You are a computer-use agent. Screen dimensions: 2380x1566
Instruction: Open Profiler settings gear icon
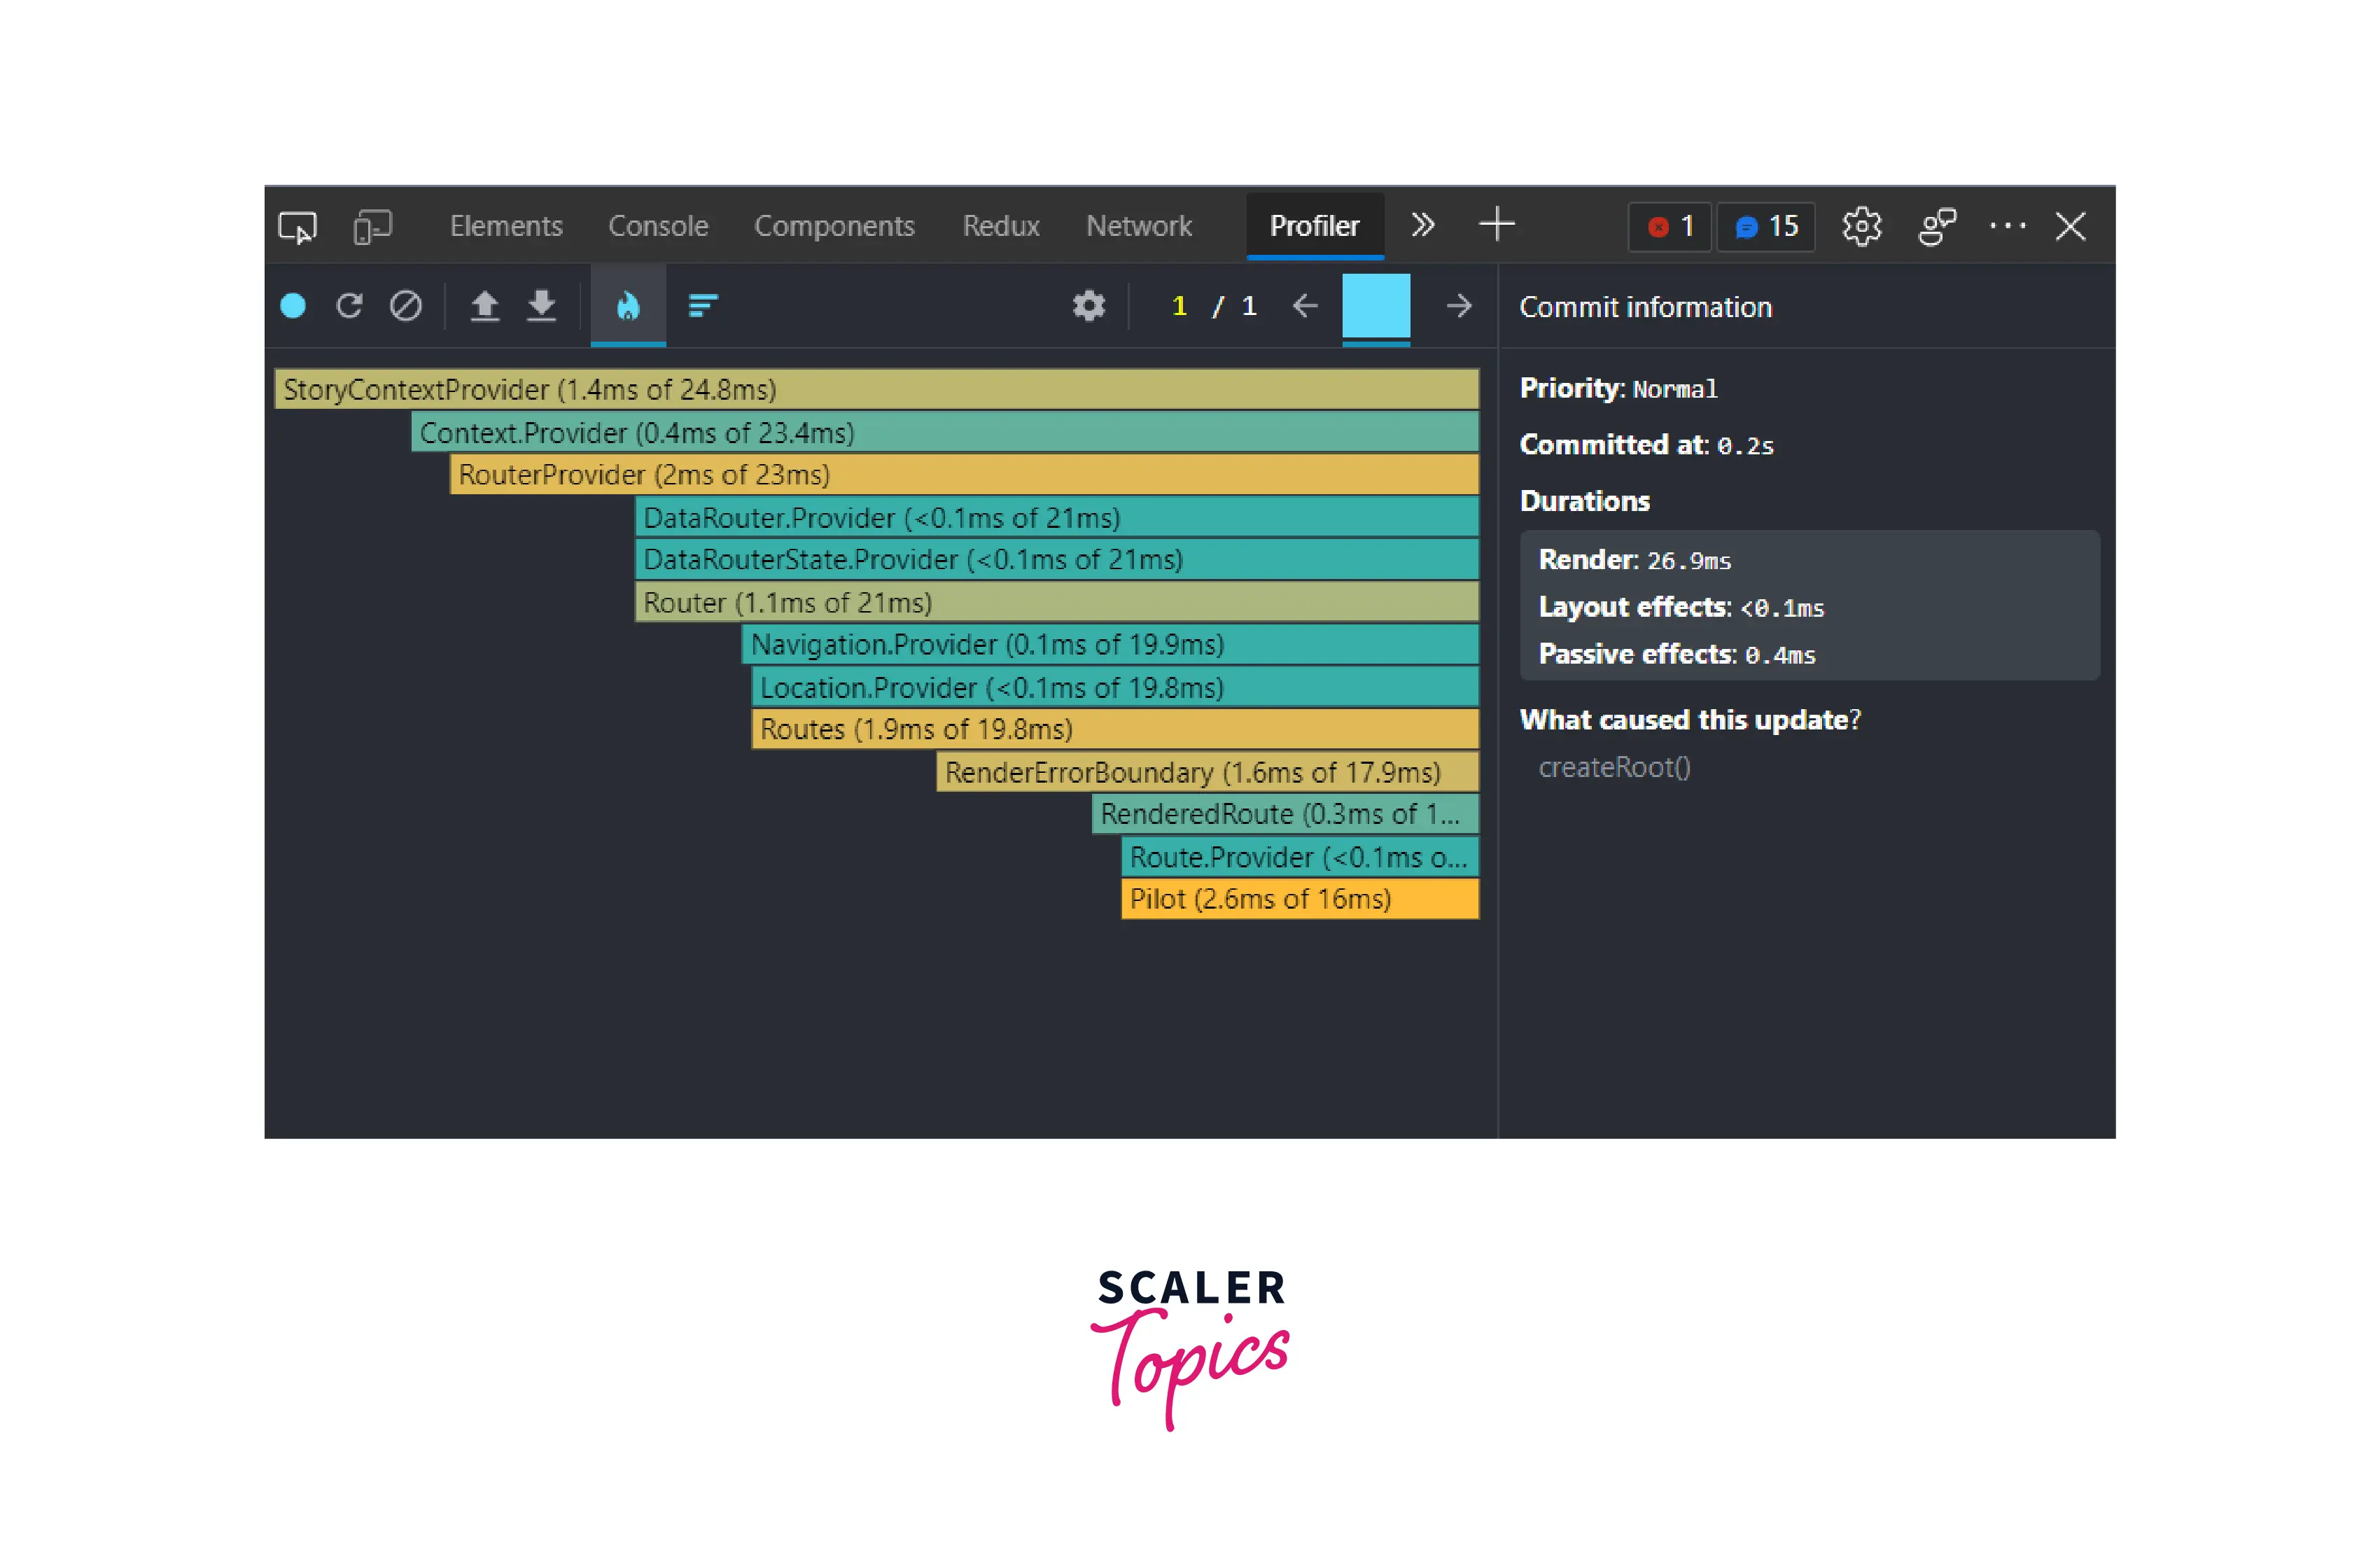point(1088,306)
